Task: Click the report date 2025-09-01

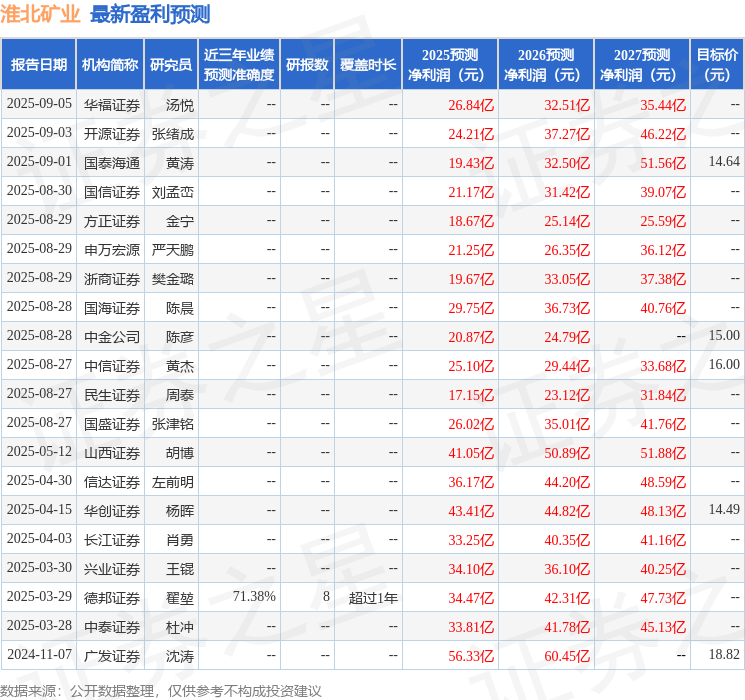Action: click(x=39, y=162)
